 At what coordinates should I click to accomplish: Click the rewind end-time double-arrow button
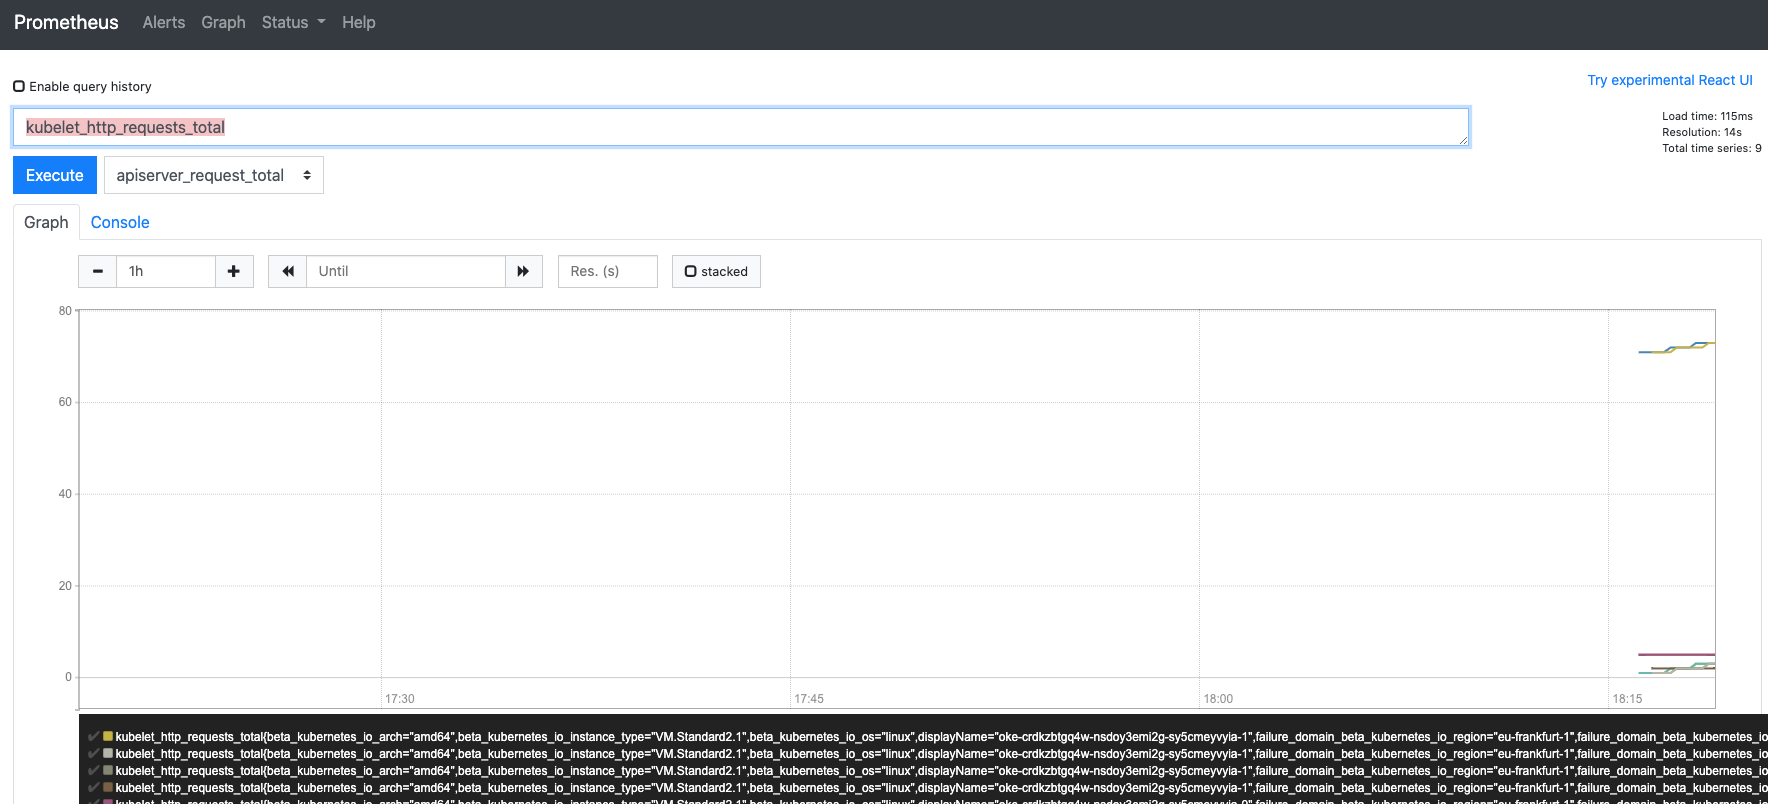pos(288,271)
